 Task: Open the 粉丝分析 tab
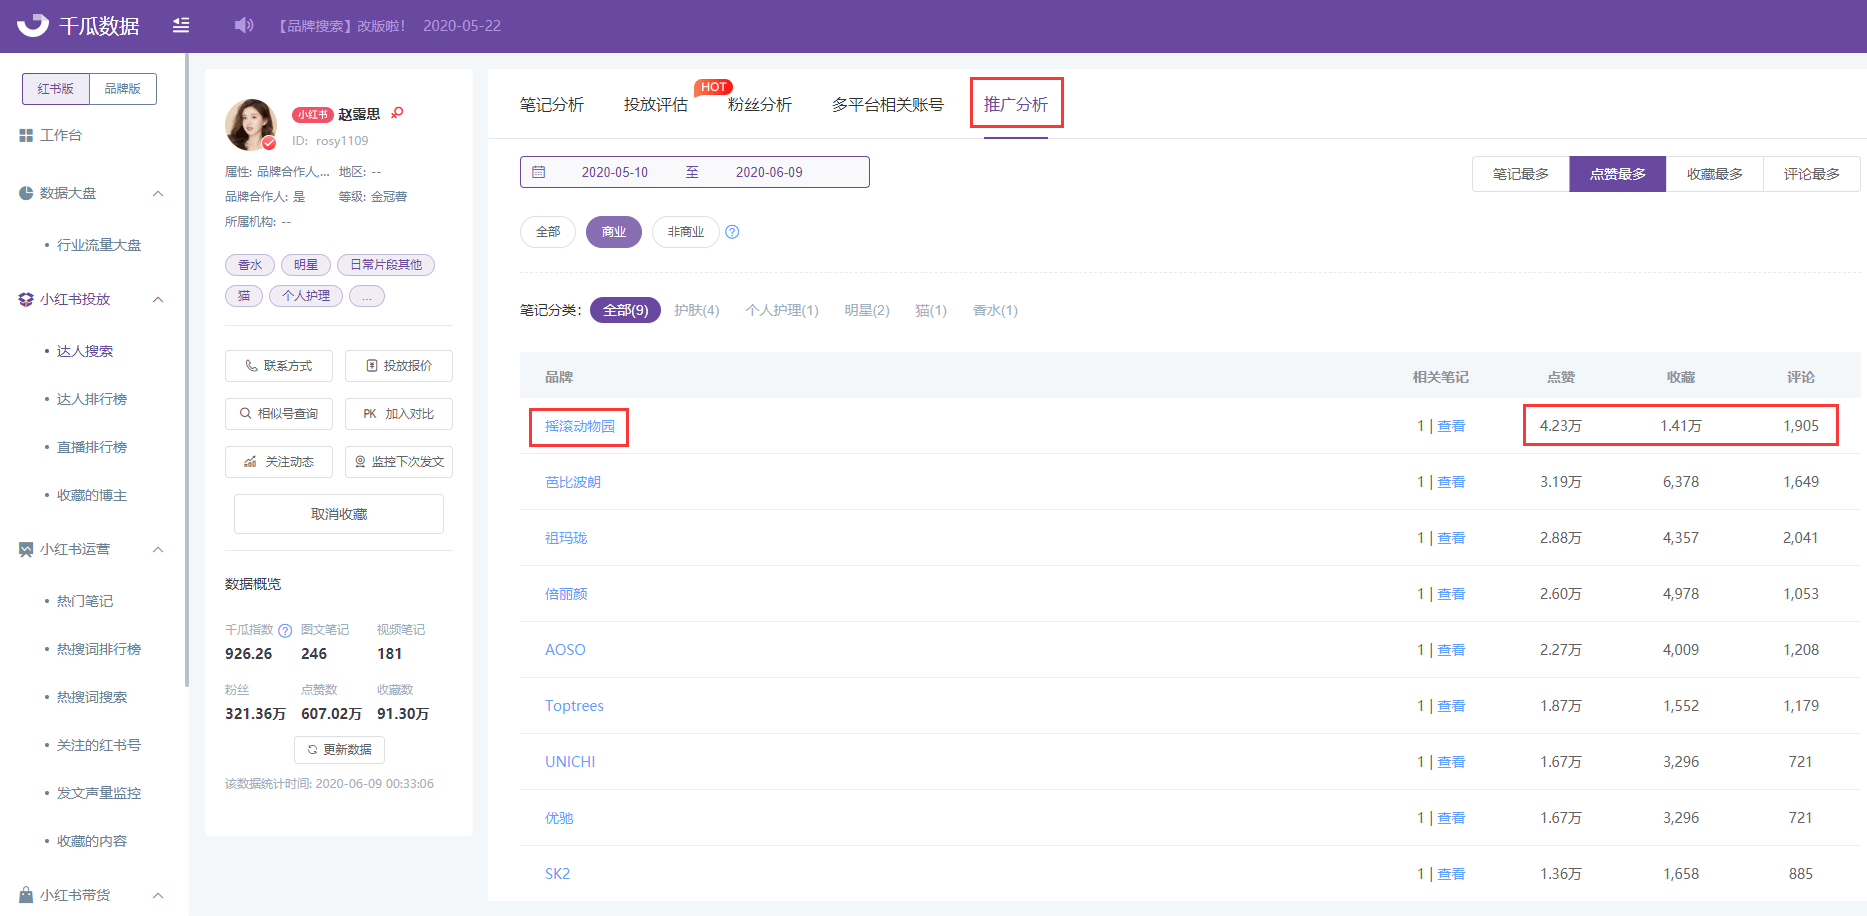[760, 105]
